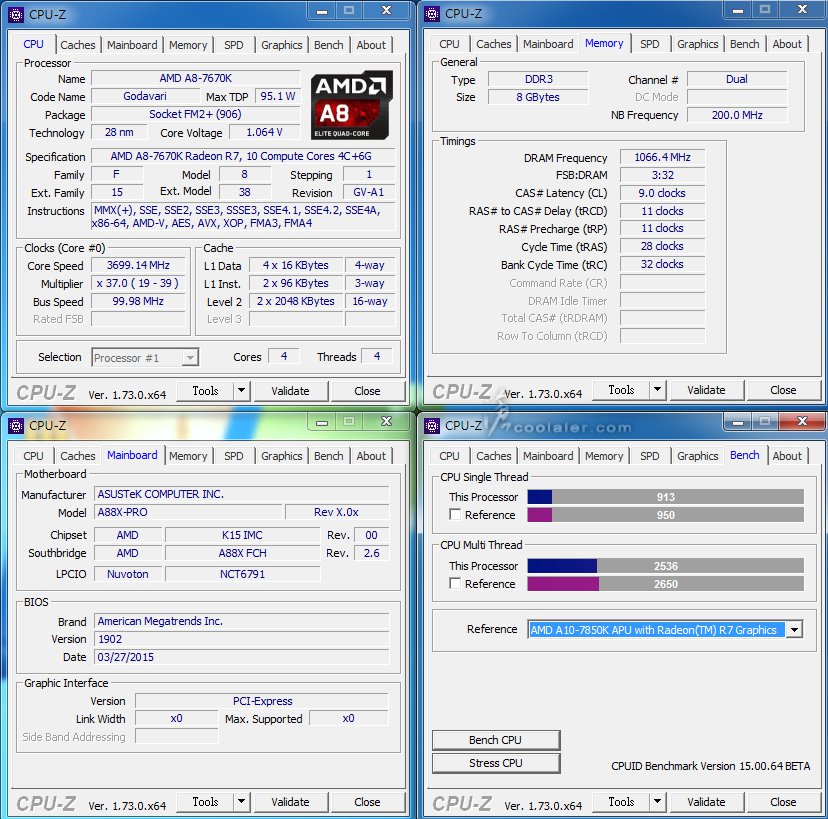Tick the Single Thread Reference checkbox

click(455, 514)
